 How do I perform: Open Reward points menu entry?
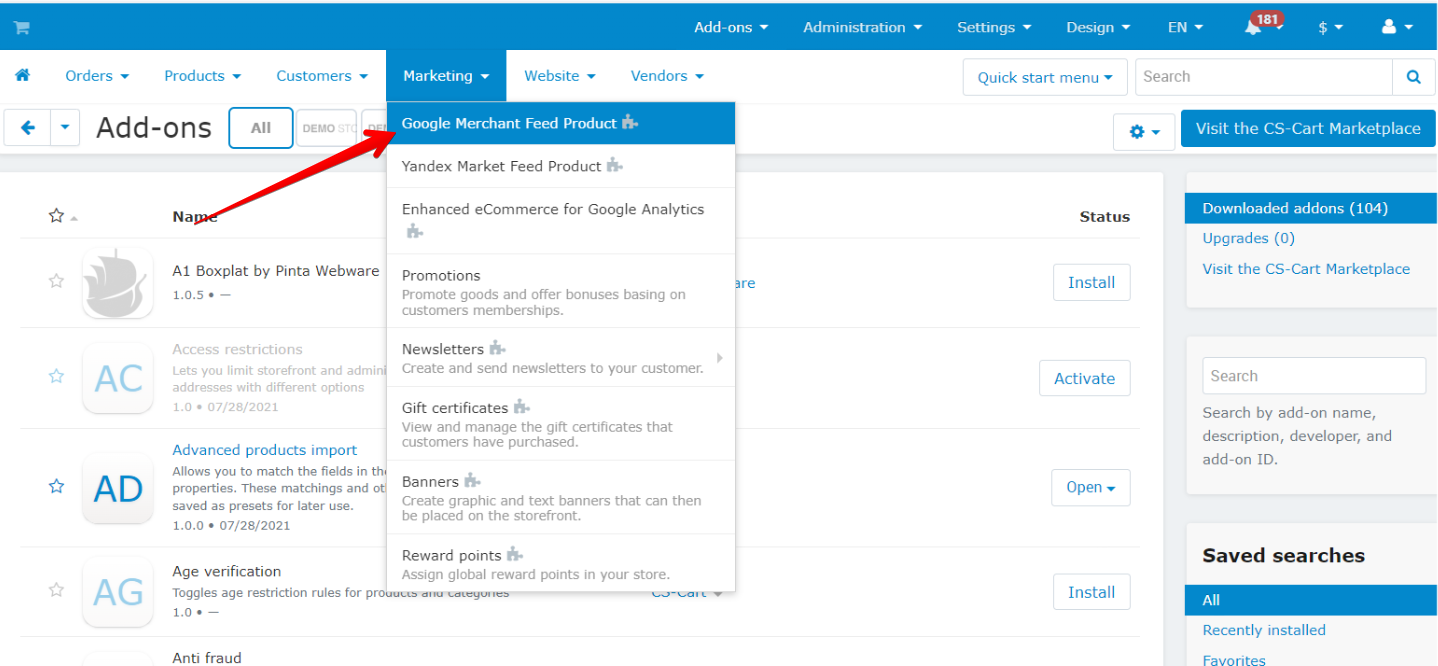point(561,563)
